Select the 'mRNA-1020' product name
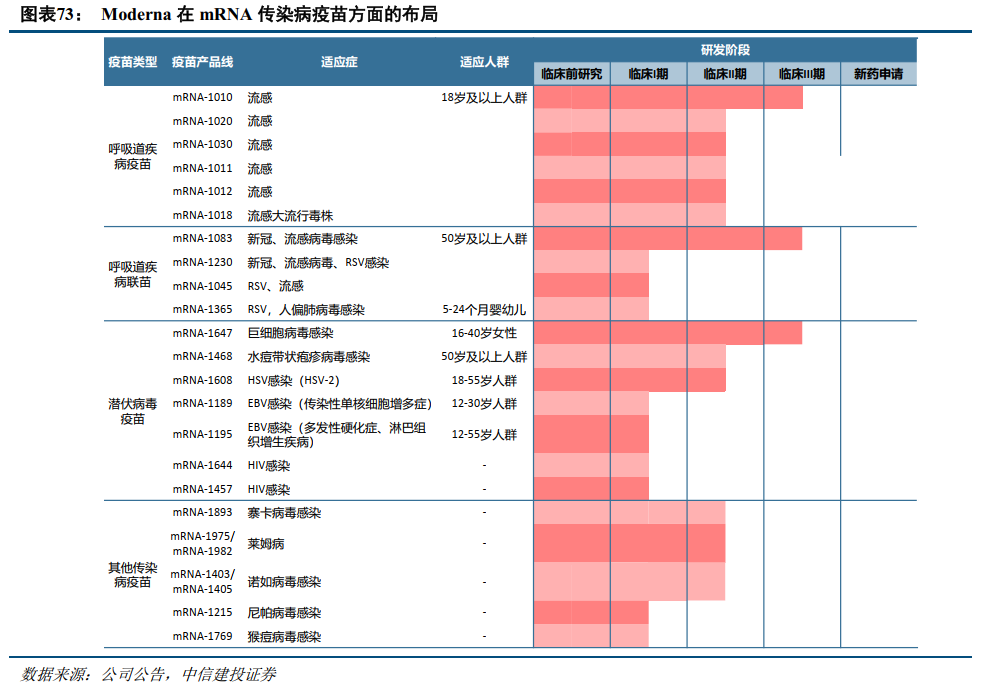Screen dimensions: 984x690 [203, 121]
